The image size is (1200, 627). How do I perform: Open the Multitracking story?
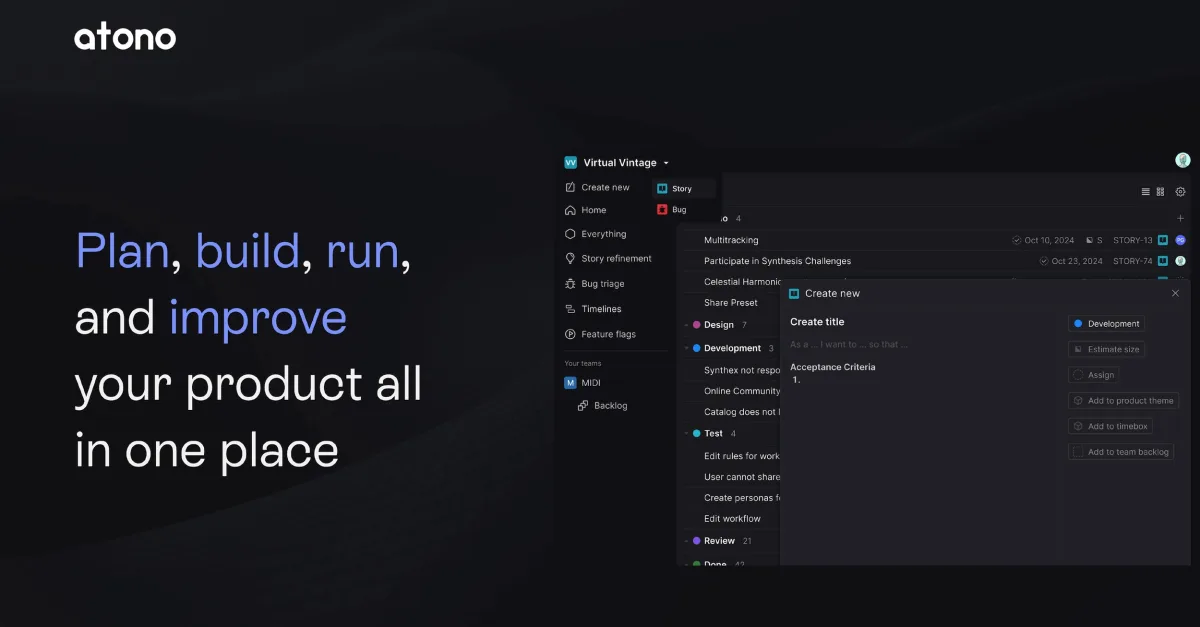pyautogui.click(x=731, y=240)
